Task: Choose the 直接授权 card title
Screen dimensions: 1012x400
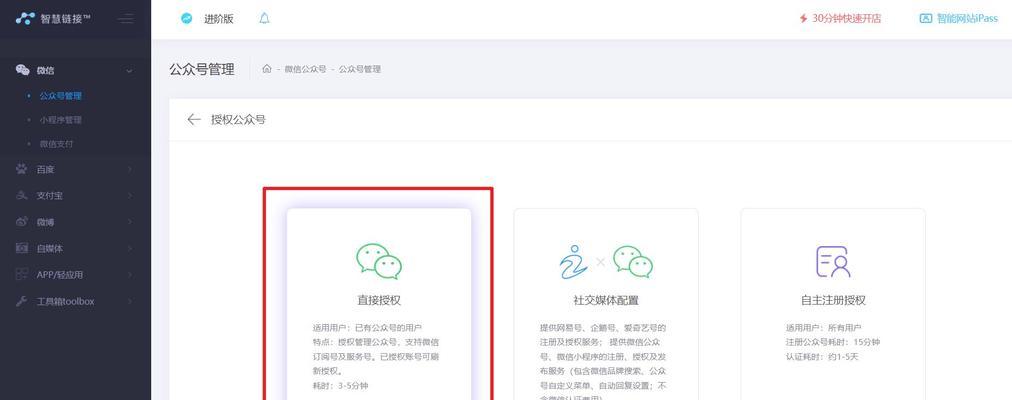Action: [x=380, y=301]
